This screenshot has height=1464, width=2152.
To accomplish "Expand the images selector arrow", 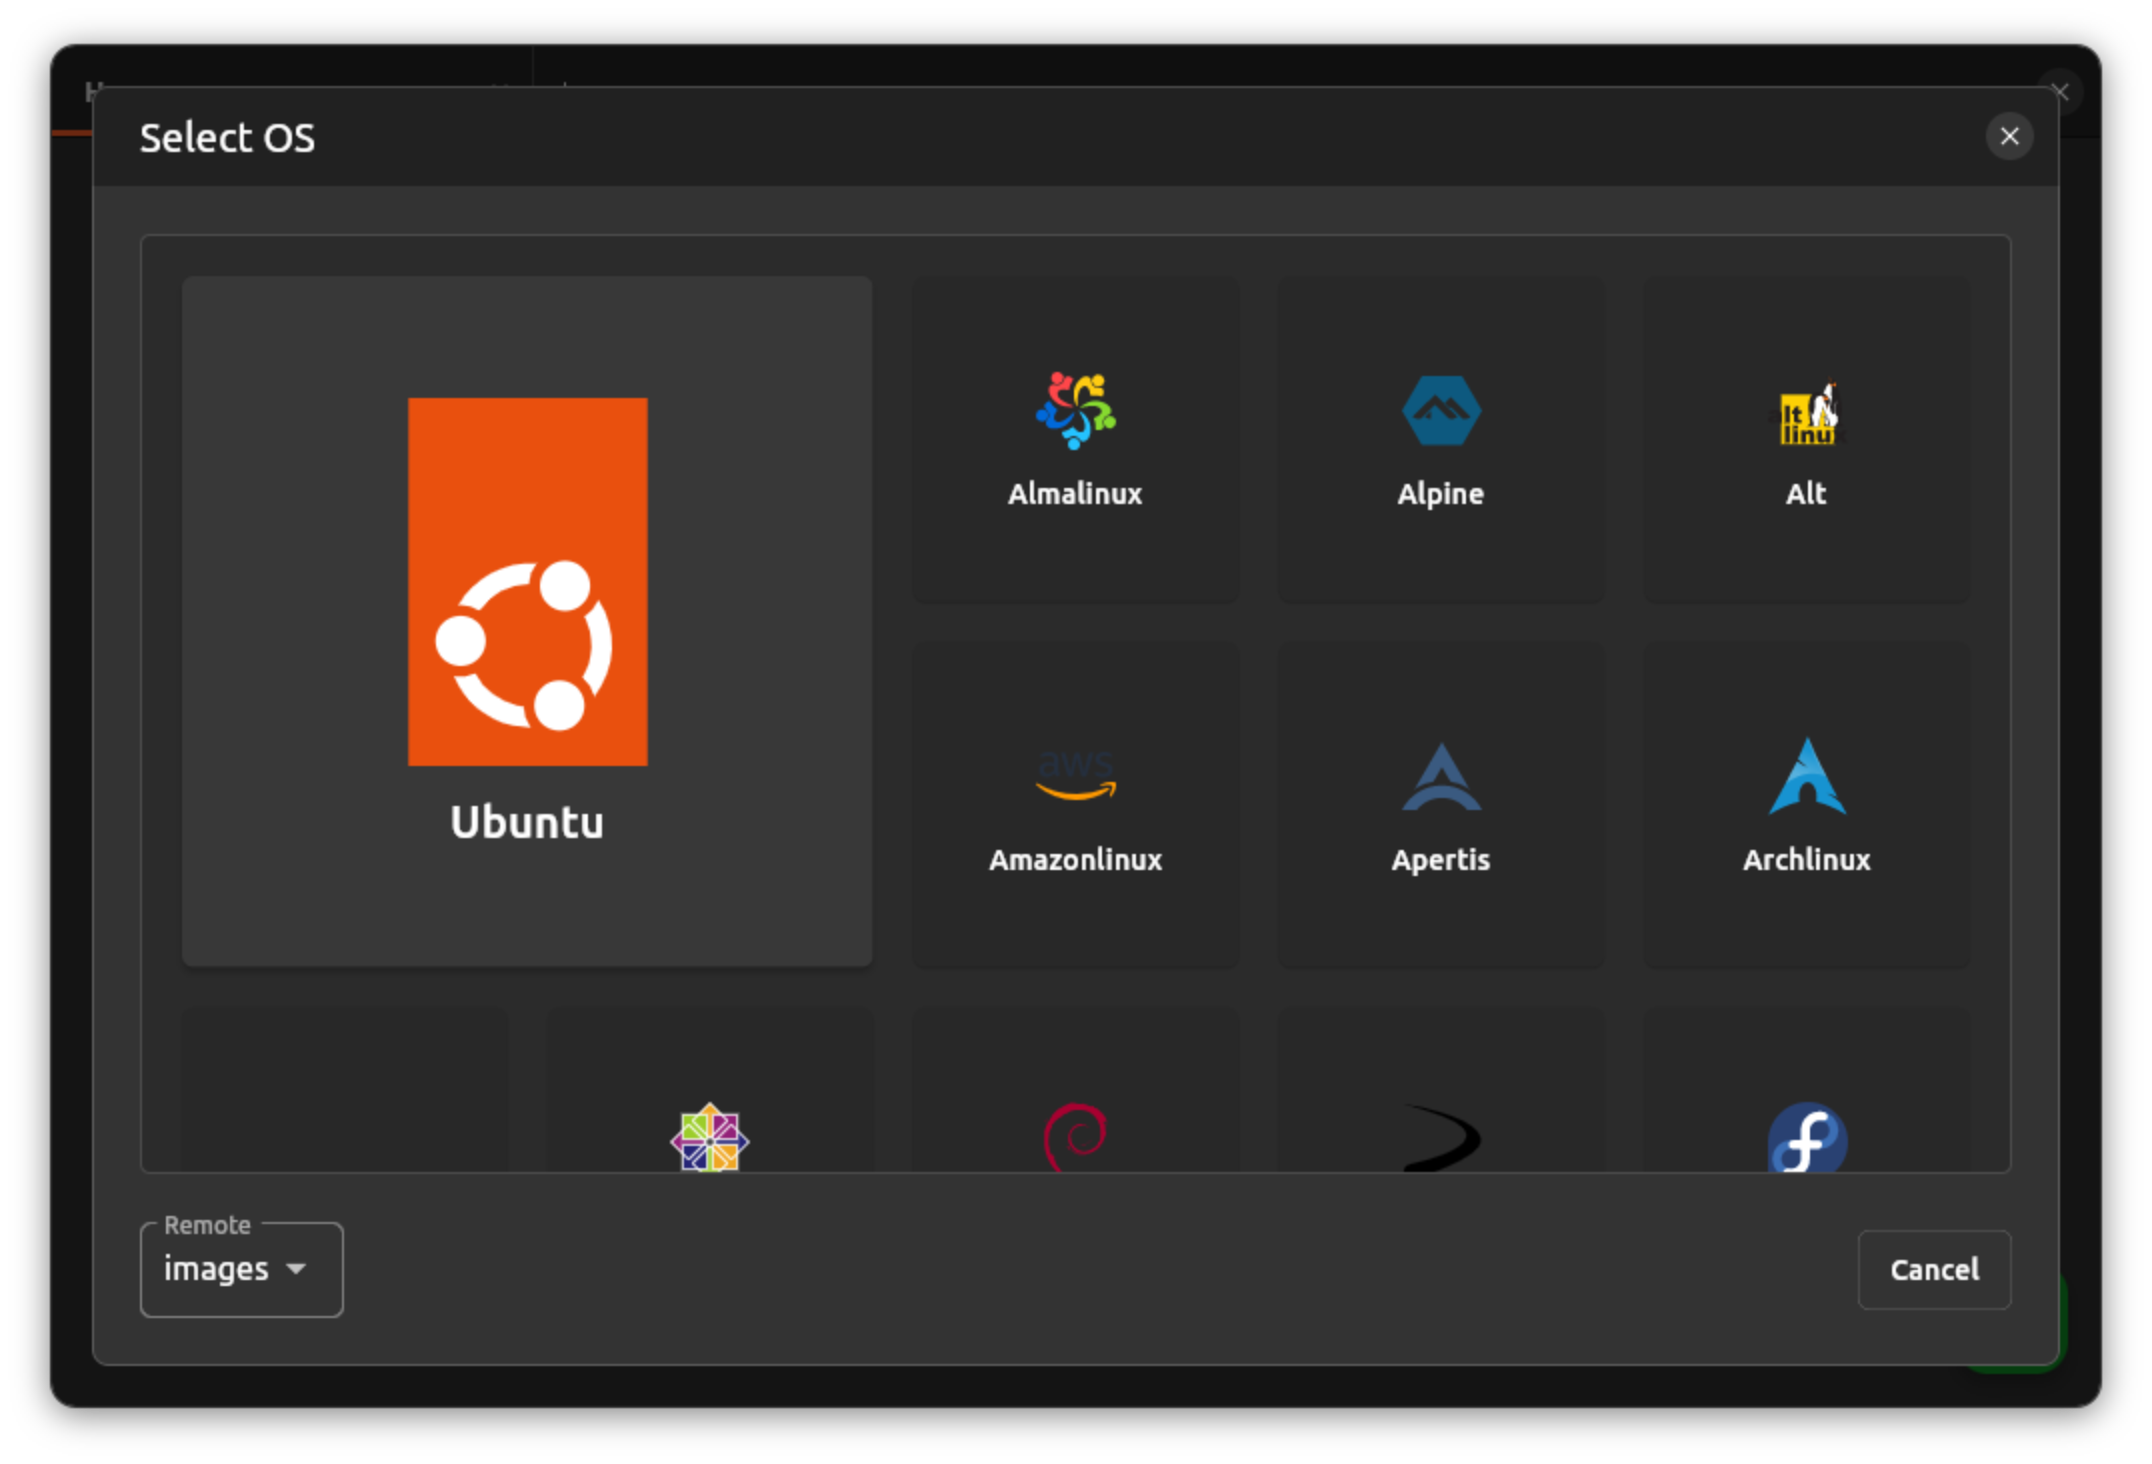I will (x=296, y=1269).
